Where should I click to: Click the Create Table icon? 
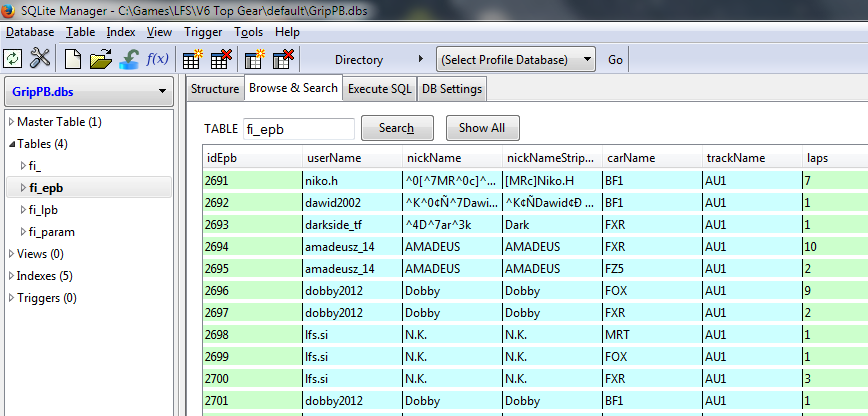click(193, 58)
